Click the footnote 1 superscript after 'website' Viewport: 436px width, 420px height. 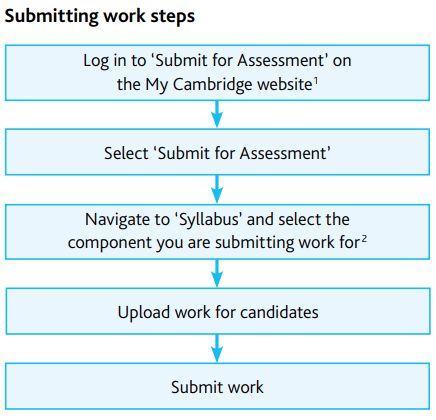point(316,80)
